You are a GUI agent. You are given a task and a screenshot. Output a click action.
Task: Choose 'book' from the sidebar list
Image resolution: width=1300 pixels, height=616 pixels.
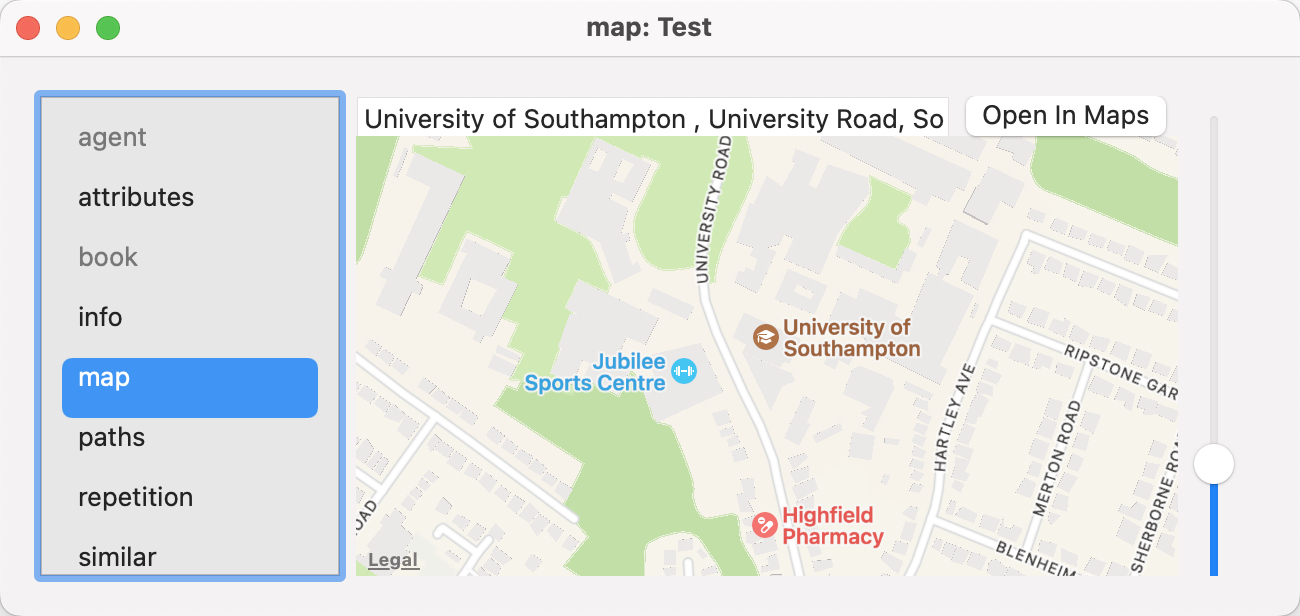point(108,257)
